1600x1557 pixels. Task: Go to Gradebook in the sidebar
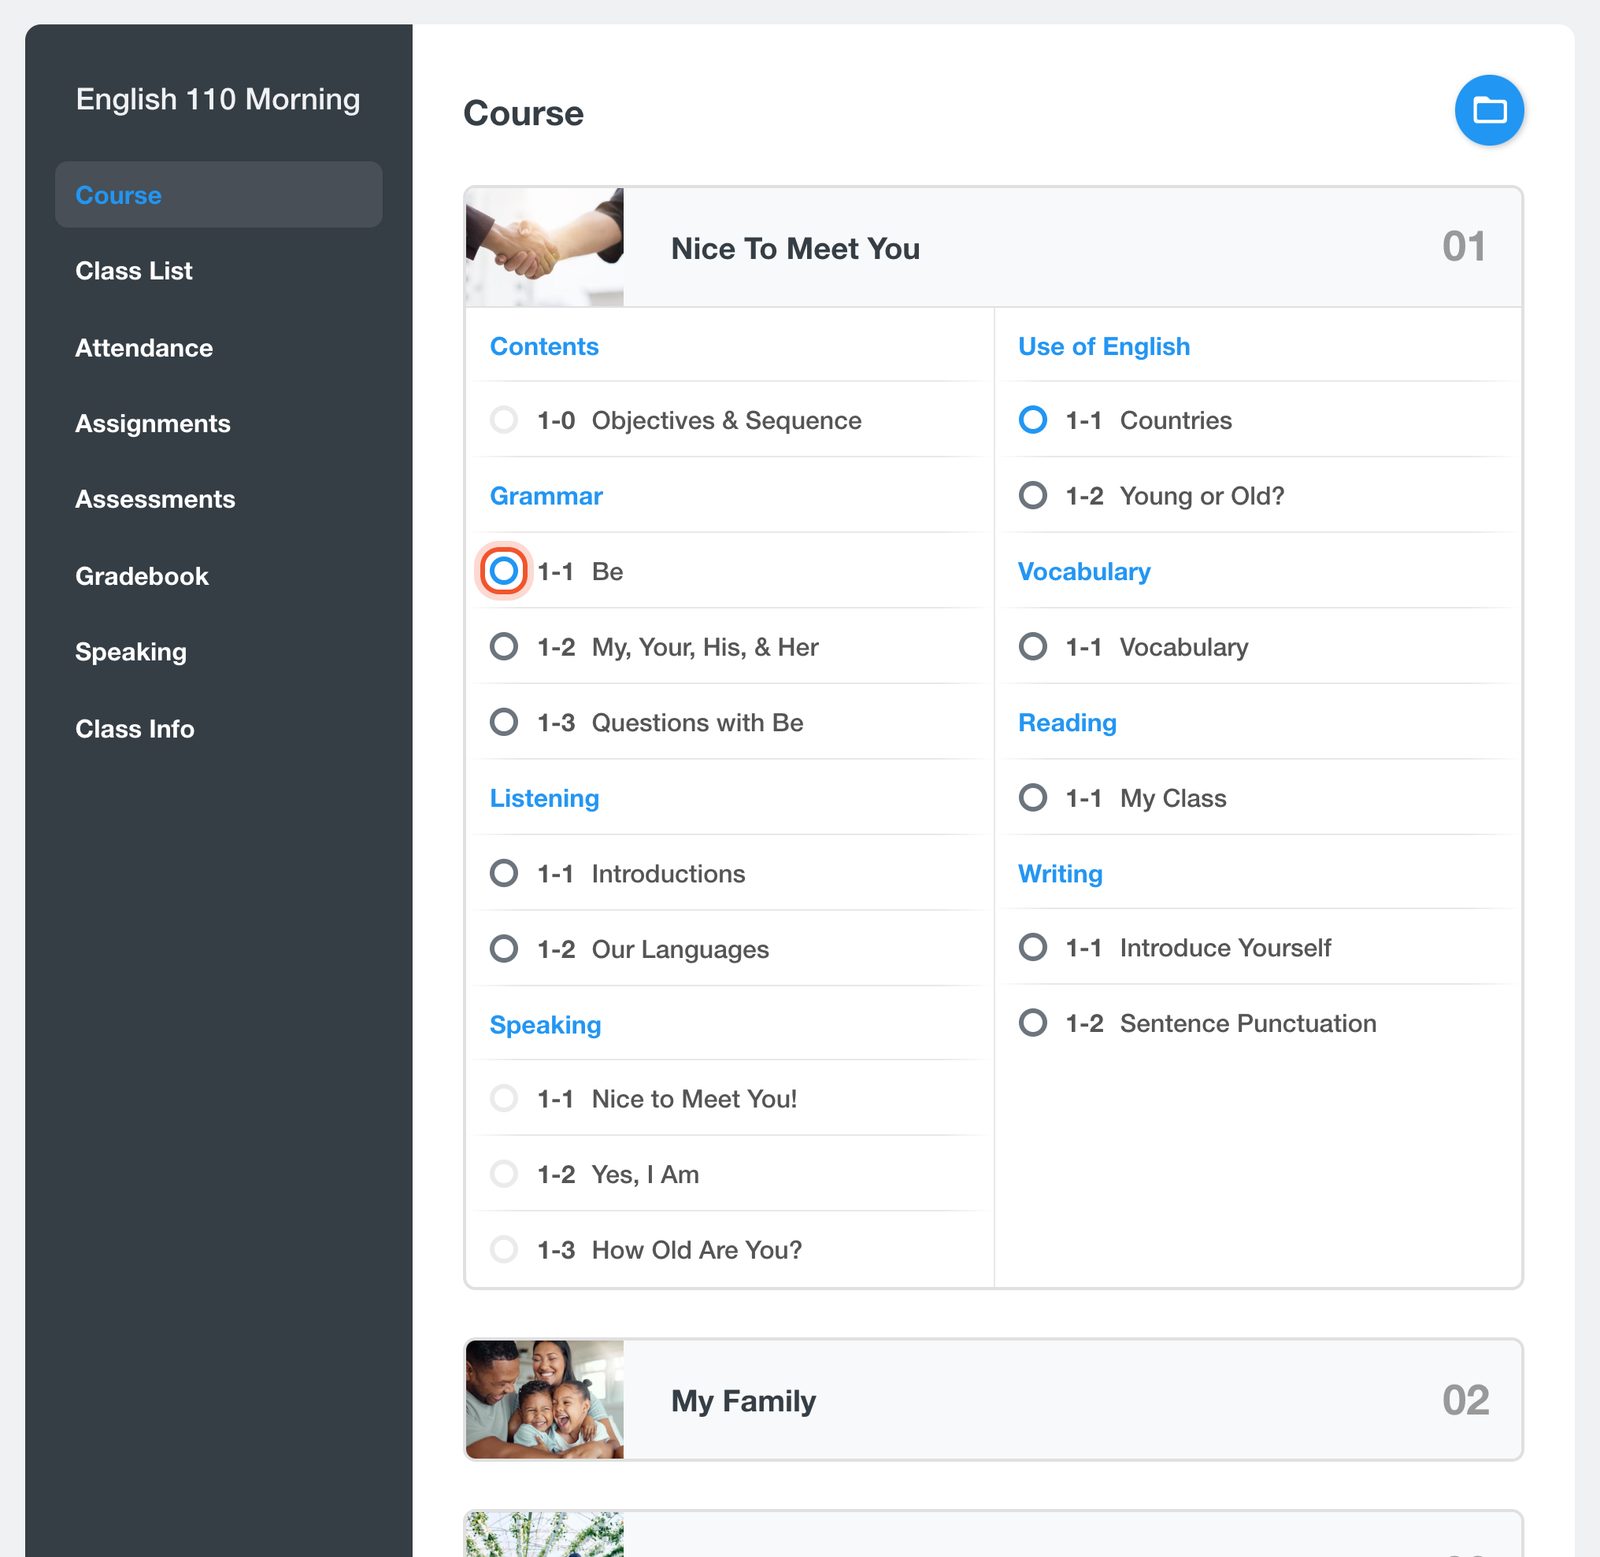(142, 576)
